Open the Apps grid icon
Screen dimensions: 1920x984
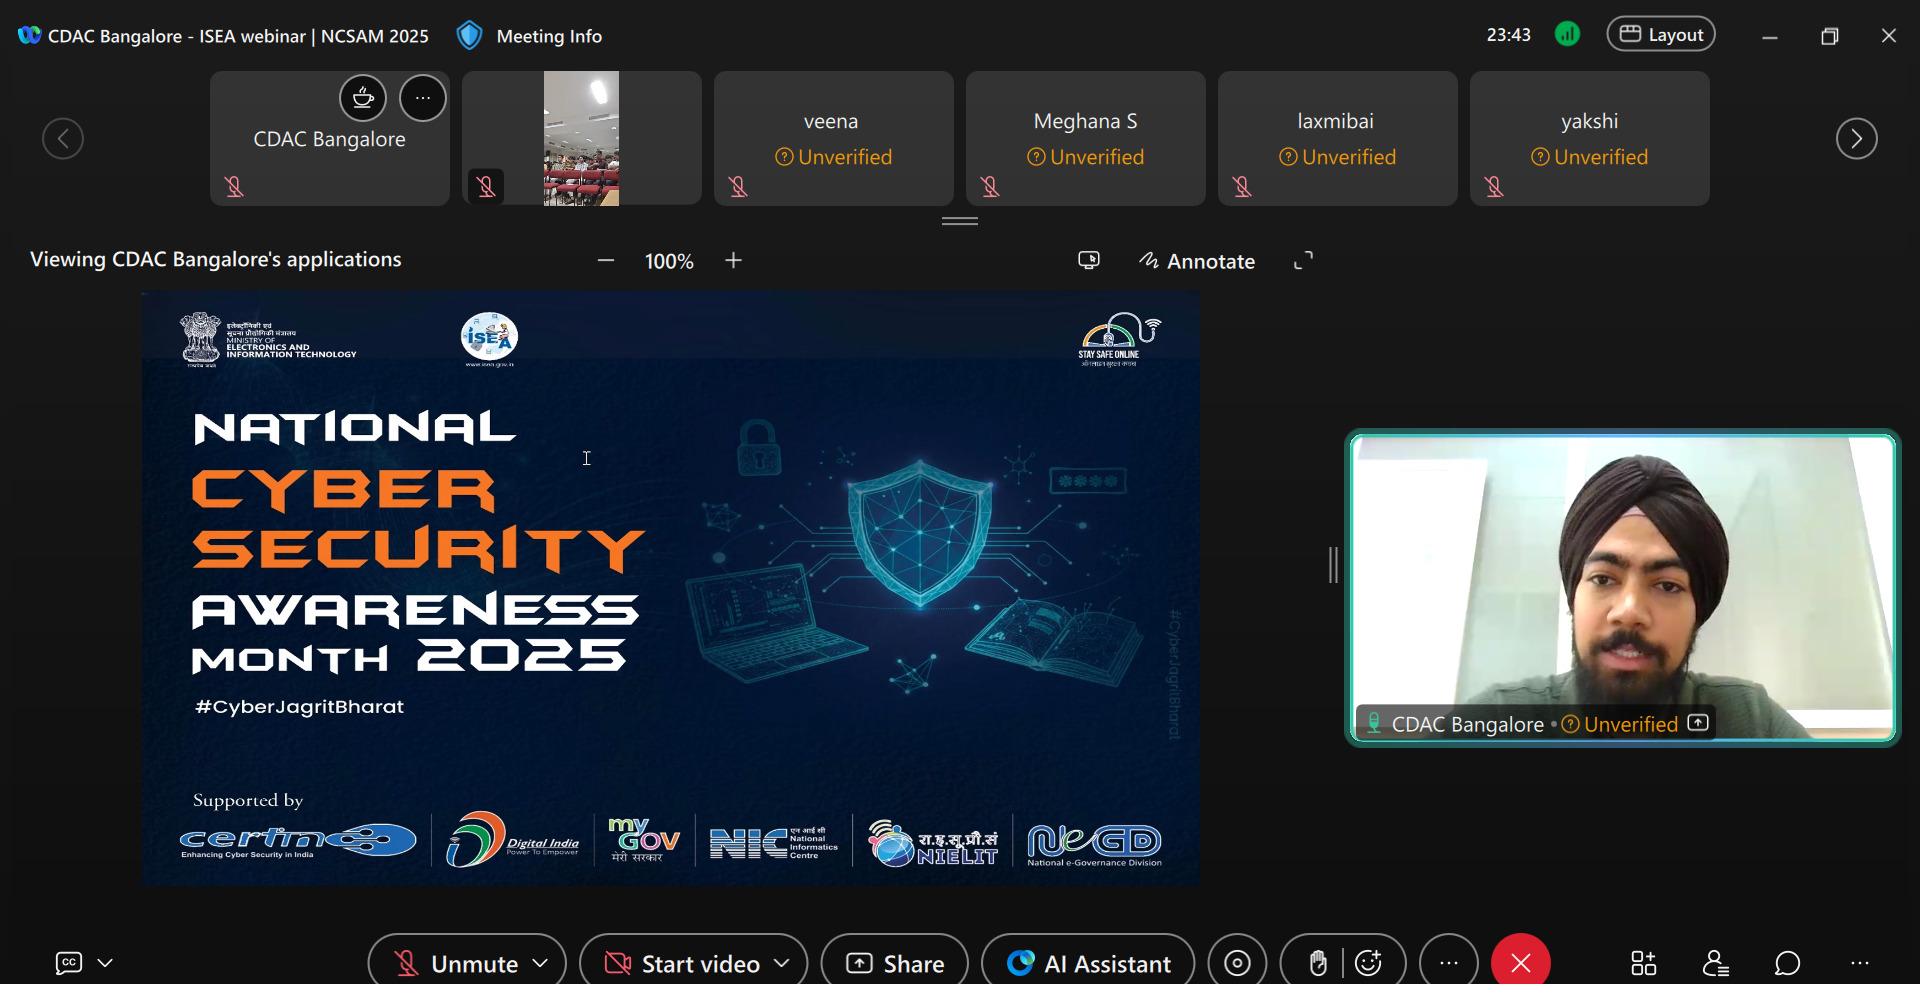1643,963
